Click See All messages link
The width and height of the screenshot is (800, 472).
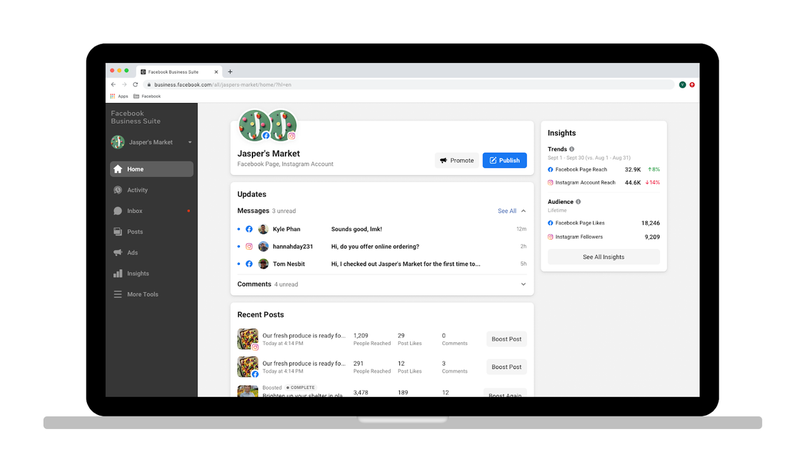pos(507,211)
